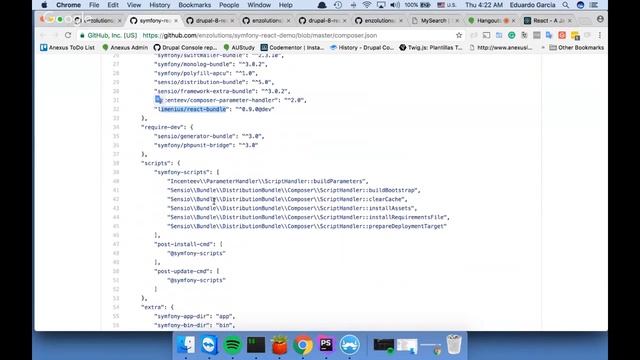This screenshot has width=640, height=360.
Task: Click the Thu 4:22 AM clock
Action: click(x=484, y=5)
